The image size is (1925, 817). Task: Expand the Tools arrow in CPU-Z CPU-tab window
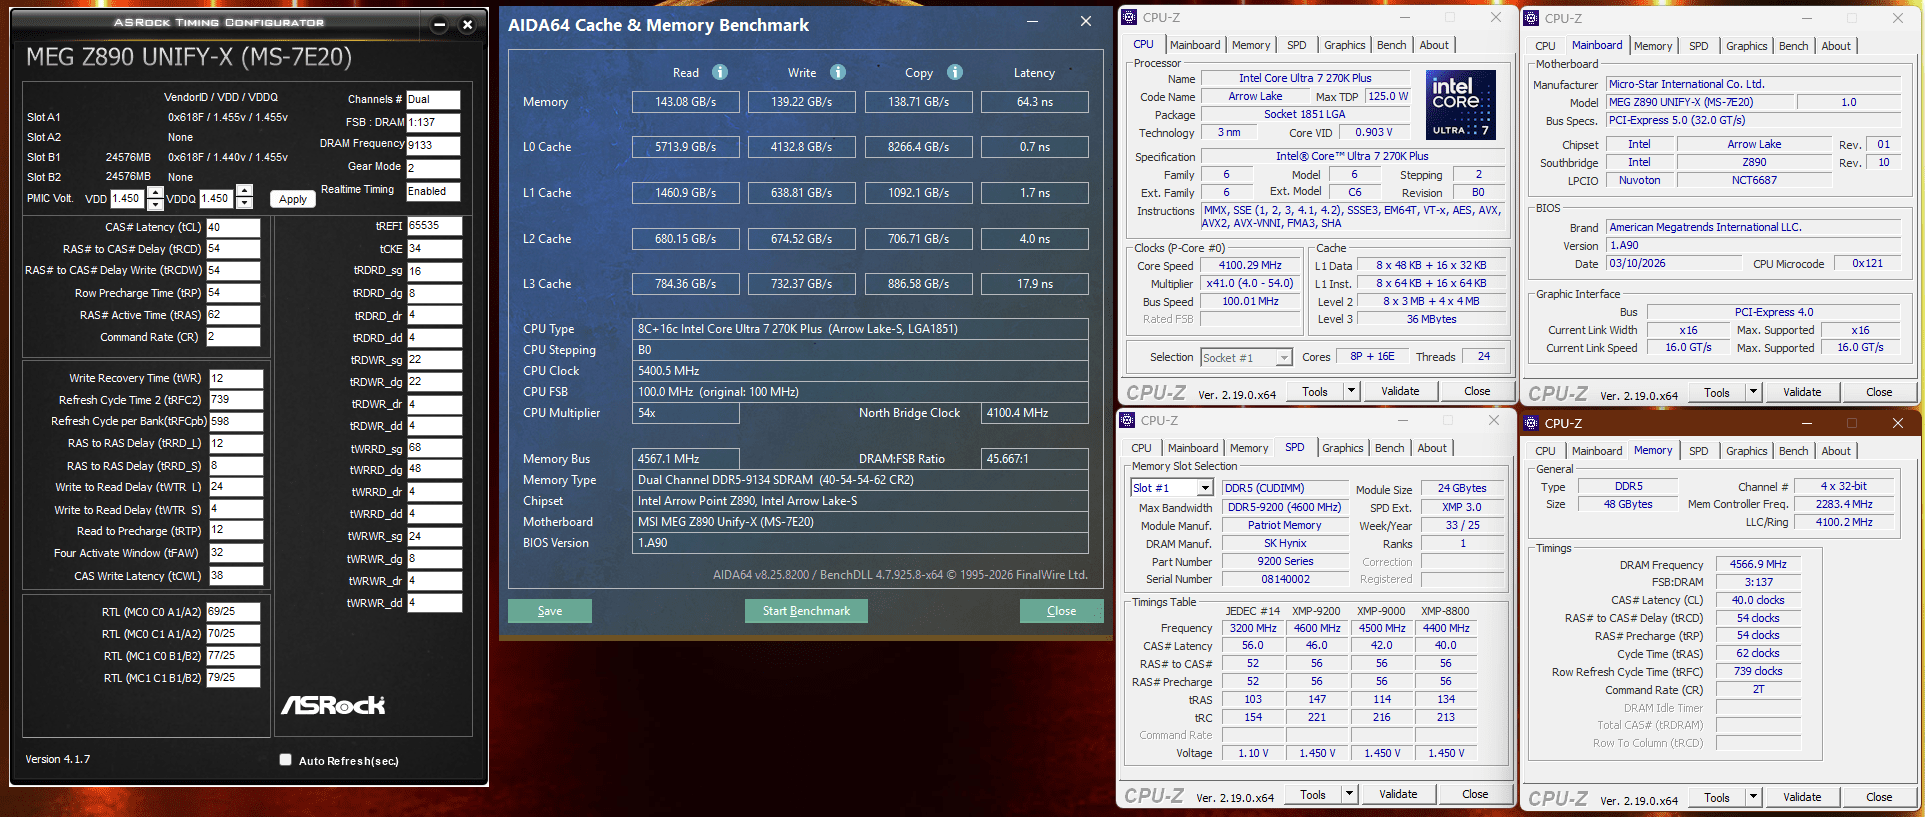coord(1352,391)
